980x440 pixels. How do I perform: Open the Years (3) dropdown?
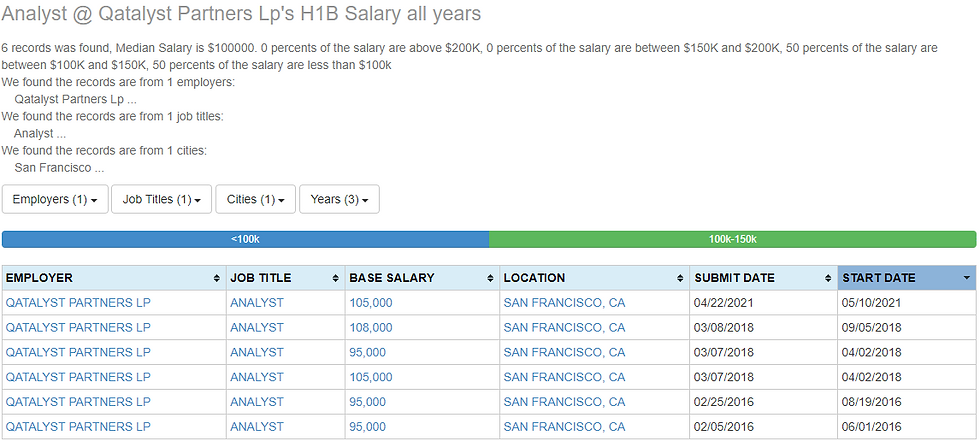click(x=339, y=199)
